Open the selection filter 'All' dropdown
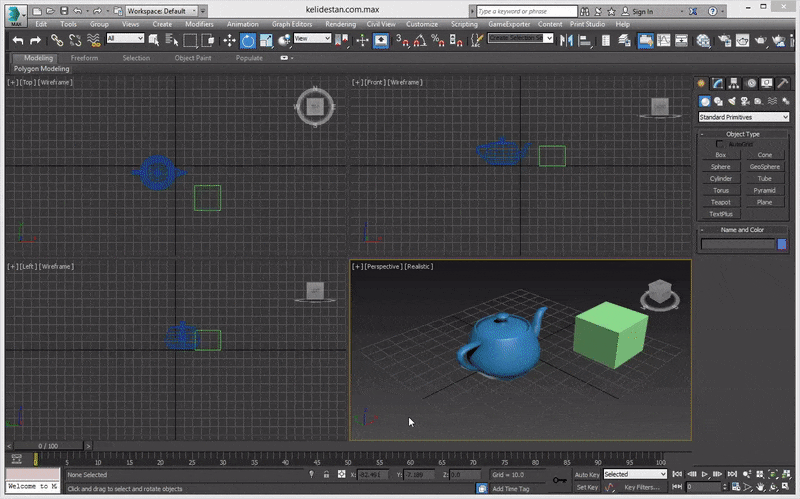 click(x=125, y=38)
